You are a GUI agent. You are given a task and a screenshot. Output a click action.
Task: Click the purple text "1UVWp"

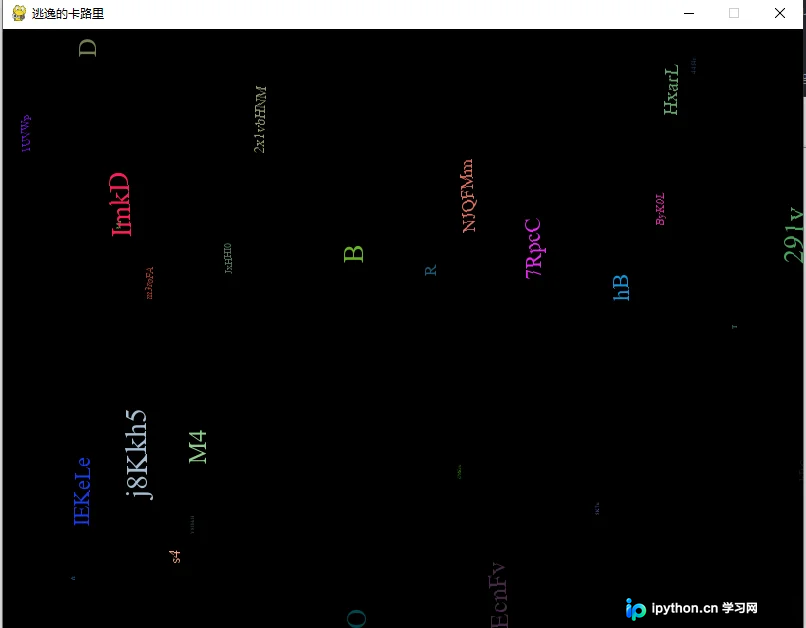26,134
